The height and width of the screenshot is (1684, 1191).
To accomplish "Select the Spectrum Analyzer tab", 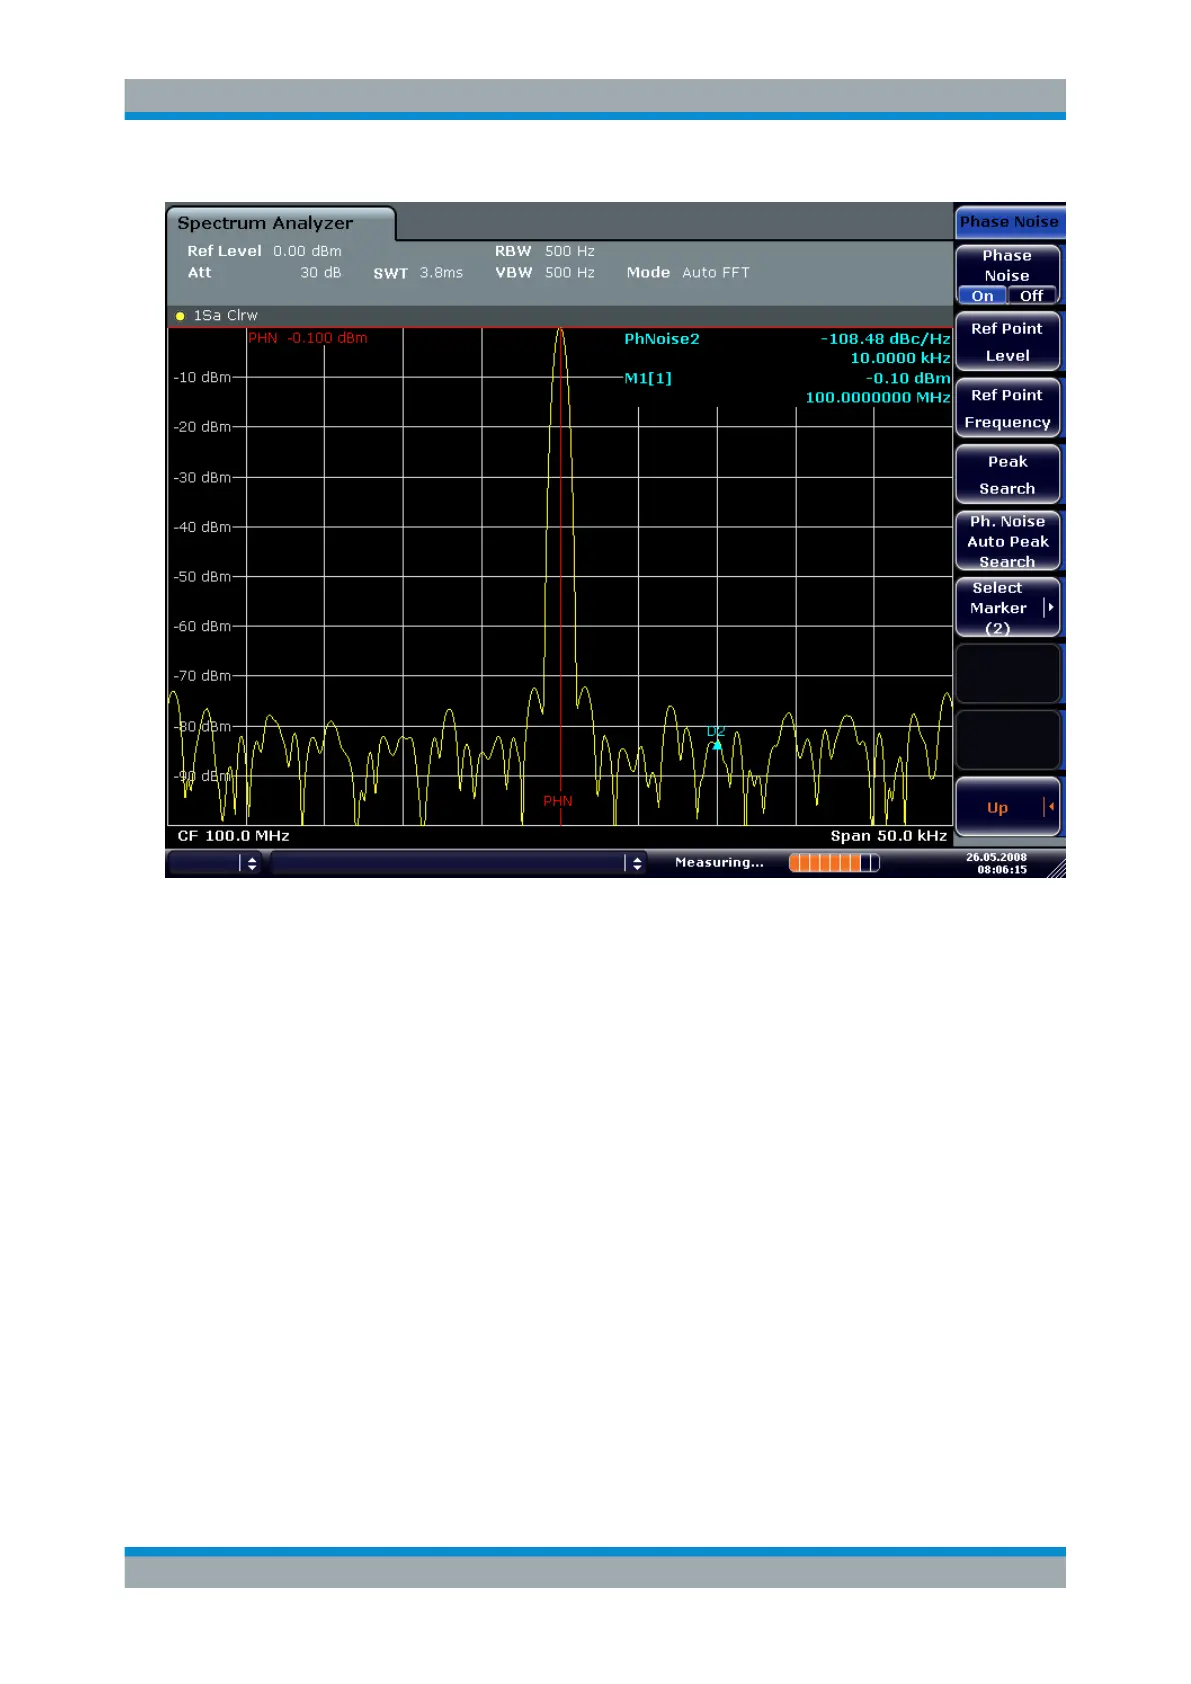I will point(280,223).
